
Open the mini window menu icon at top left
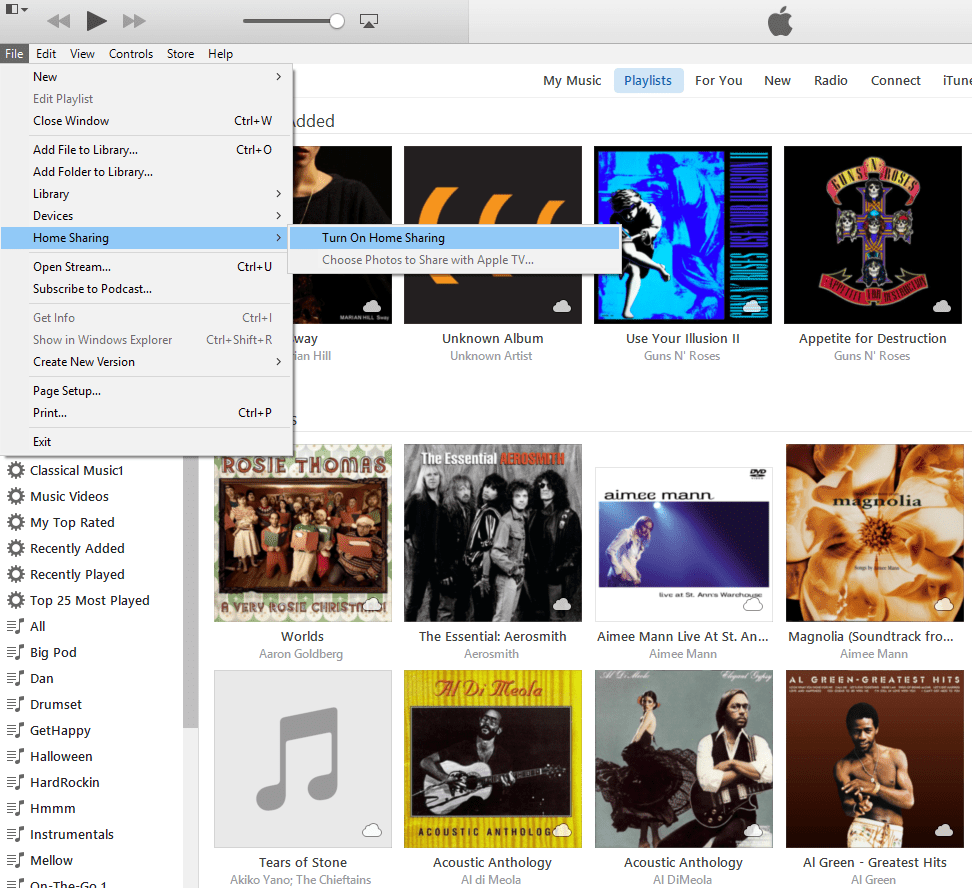(x=16, y=9)
